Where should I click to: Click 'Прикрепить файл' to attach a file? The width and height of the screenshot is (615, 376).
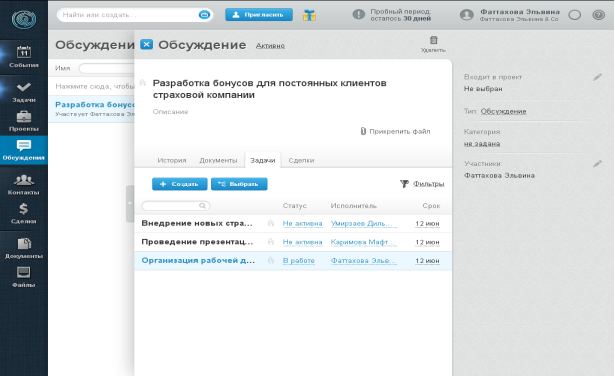[x=395, y=131]
